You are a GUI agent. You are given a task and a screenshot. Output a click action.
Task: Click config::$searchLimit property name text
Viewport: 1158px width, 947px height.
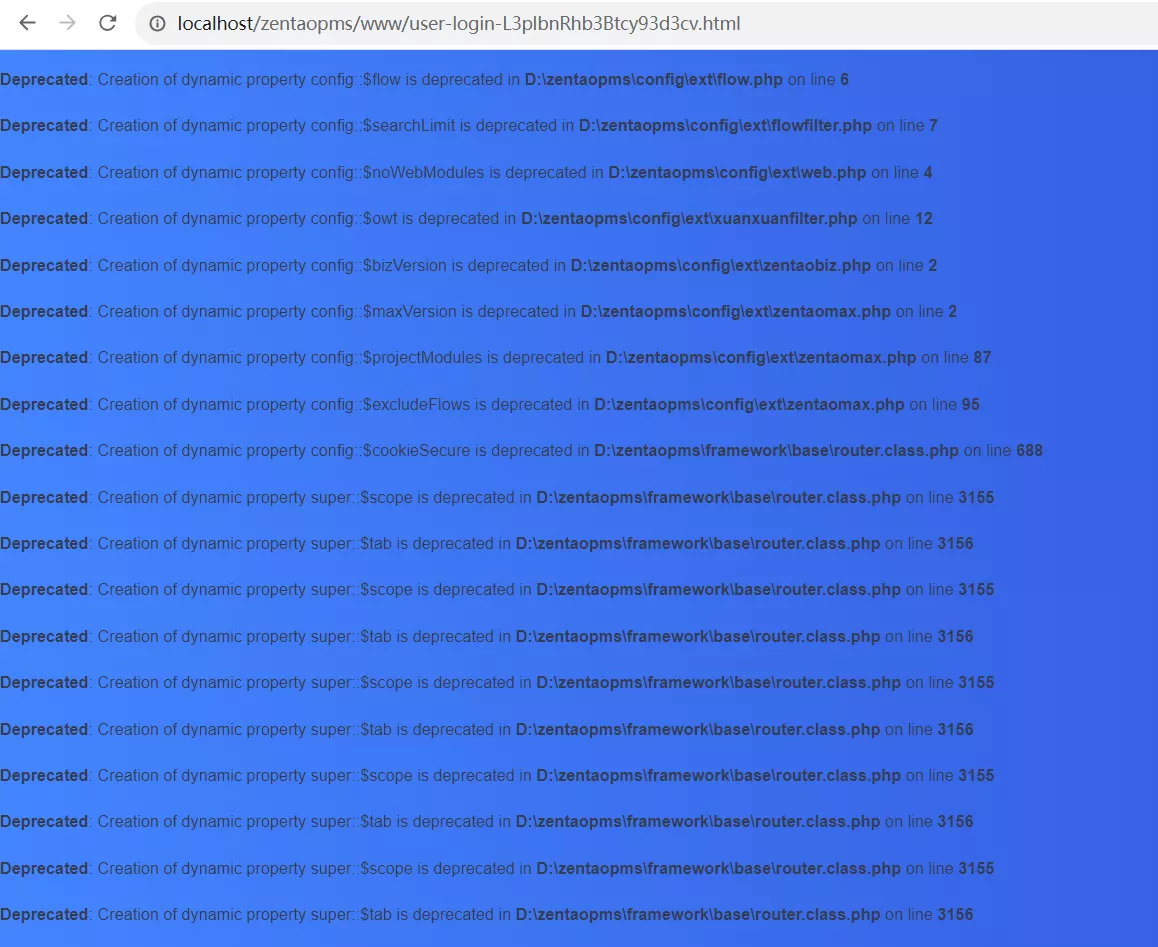click(x=383, y=126)
